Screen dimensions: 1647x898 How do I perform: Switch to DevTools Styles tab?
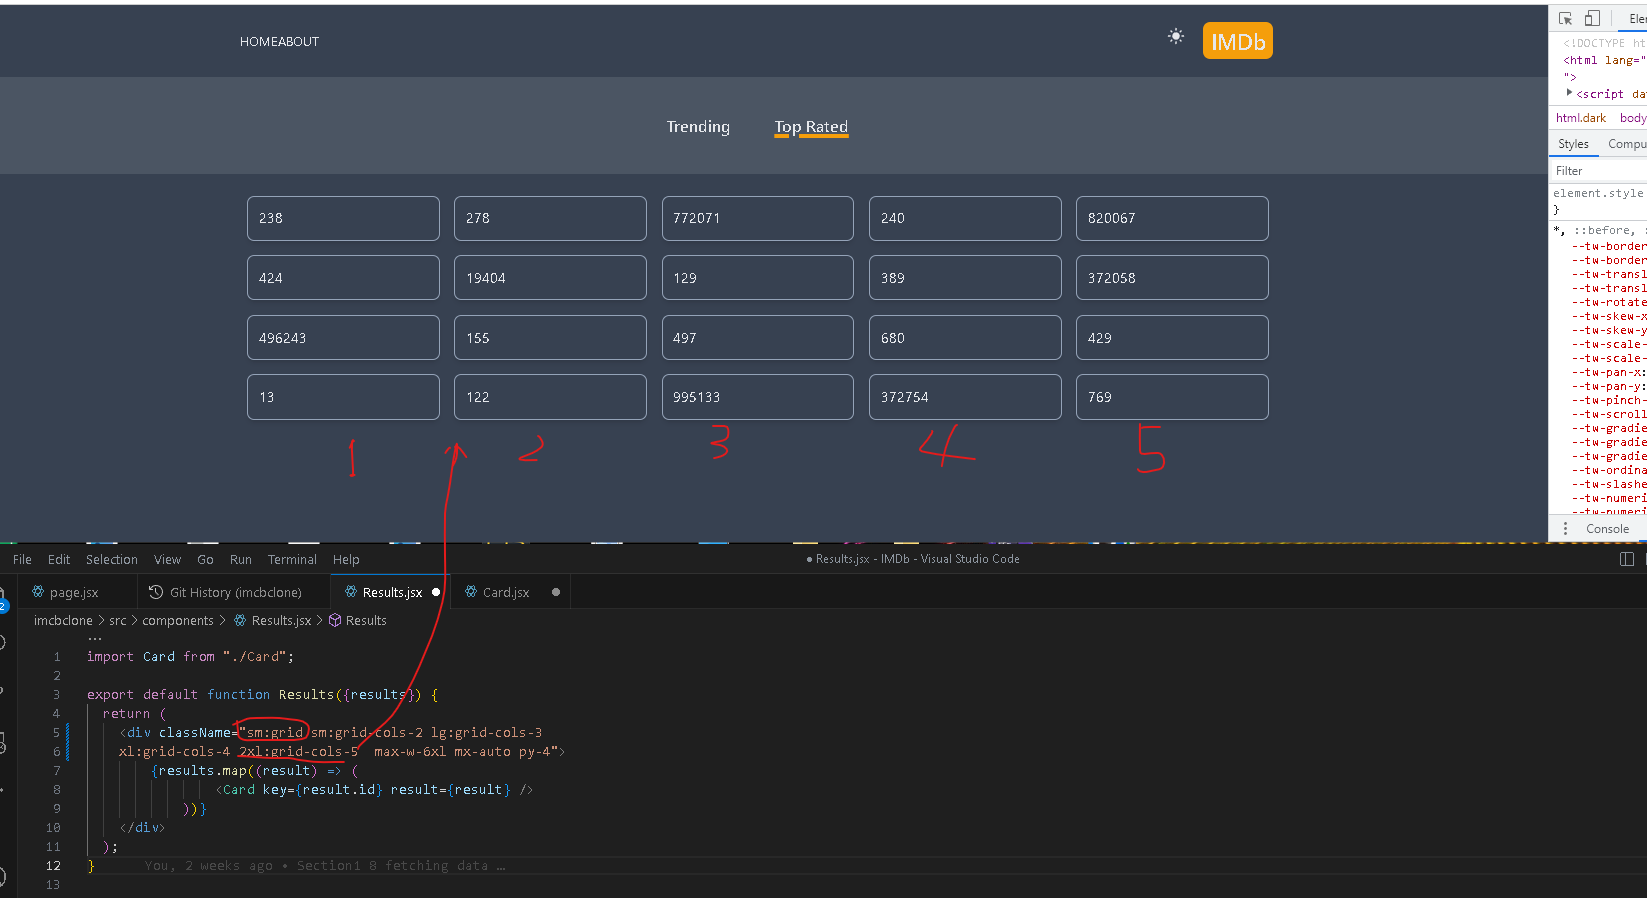[1573, 144]
